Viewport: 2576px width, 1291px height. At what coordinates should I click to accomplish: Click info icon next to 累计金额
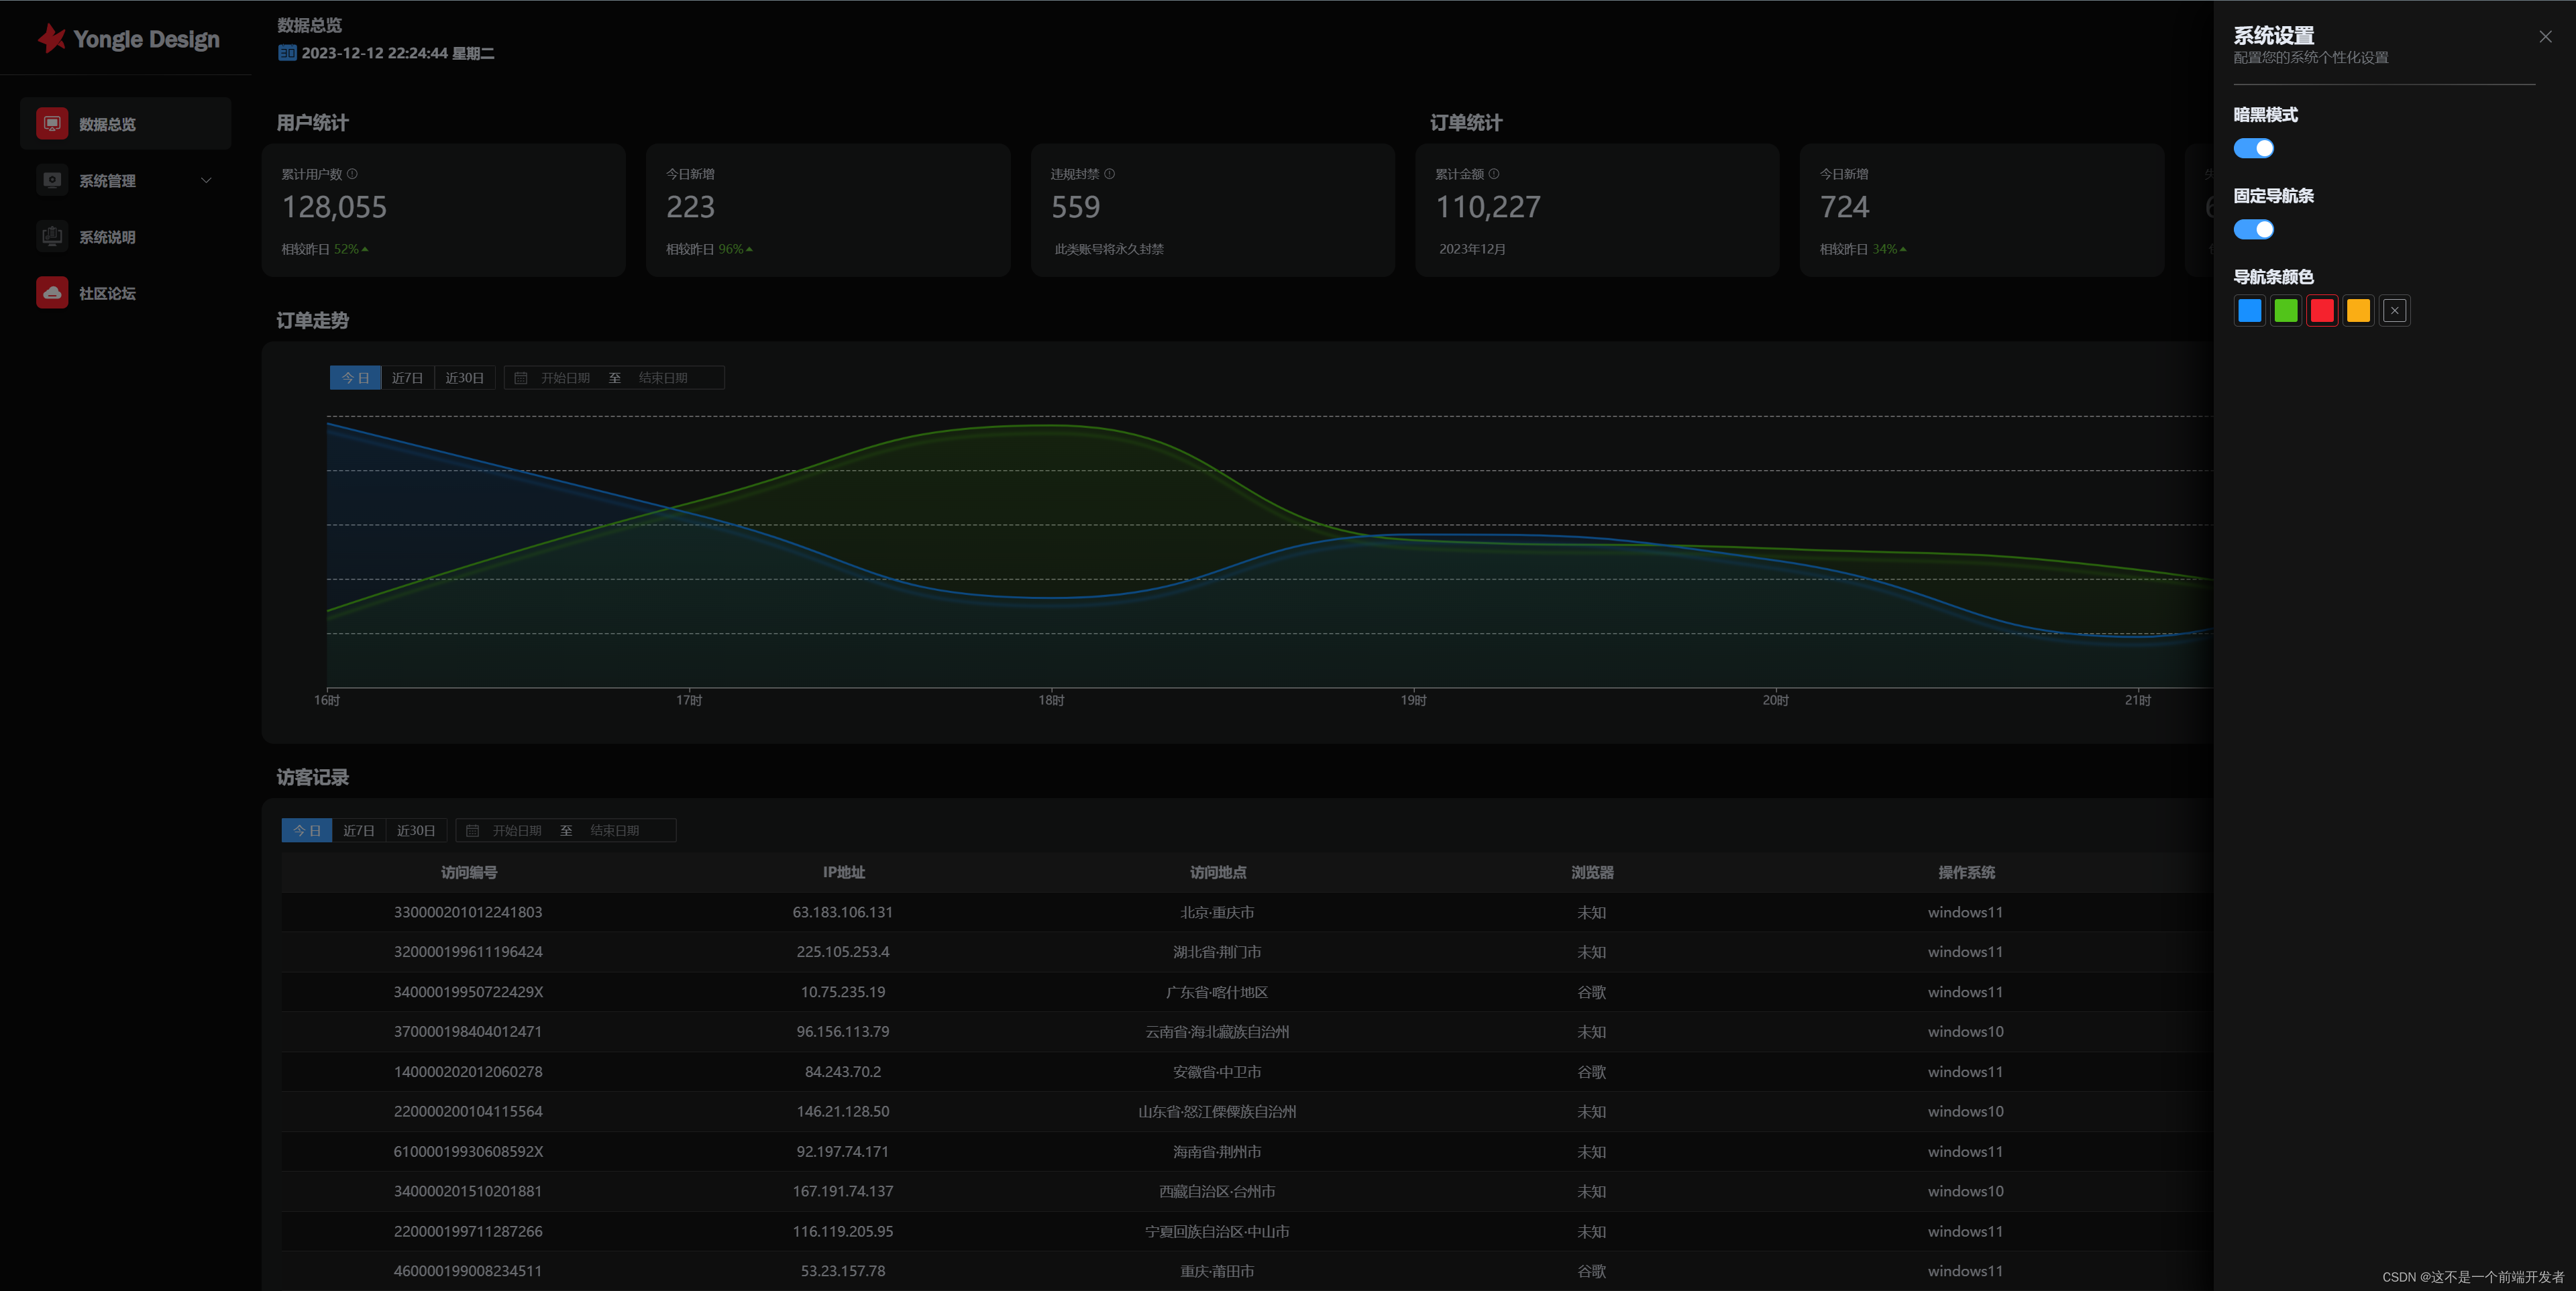[x=1494, y=174]
